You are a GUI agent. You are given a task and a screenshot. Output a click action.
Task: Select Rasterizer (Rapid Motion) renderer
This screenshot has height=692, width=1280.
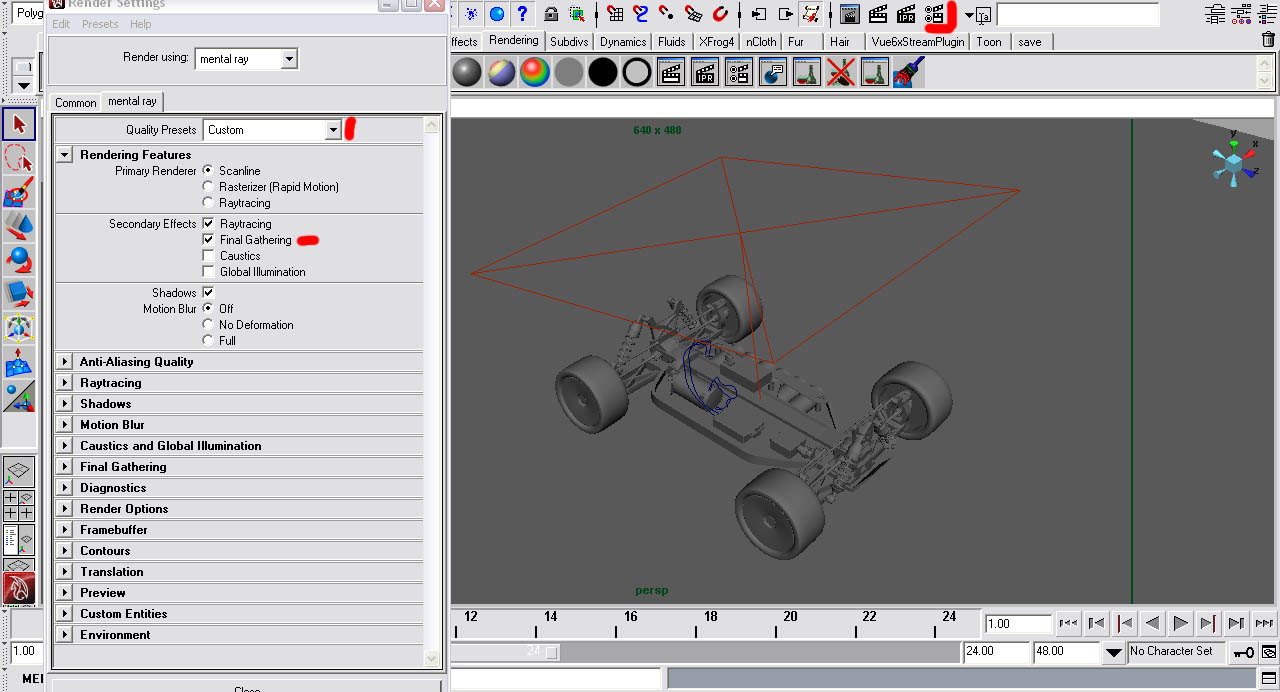(x=208, y=187)
